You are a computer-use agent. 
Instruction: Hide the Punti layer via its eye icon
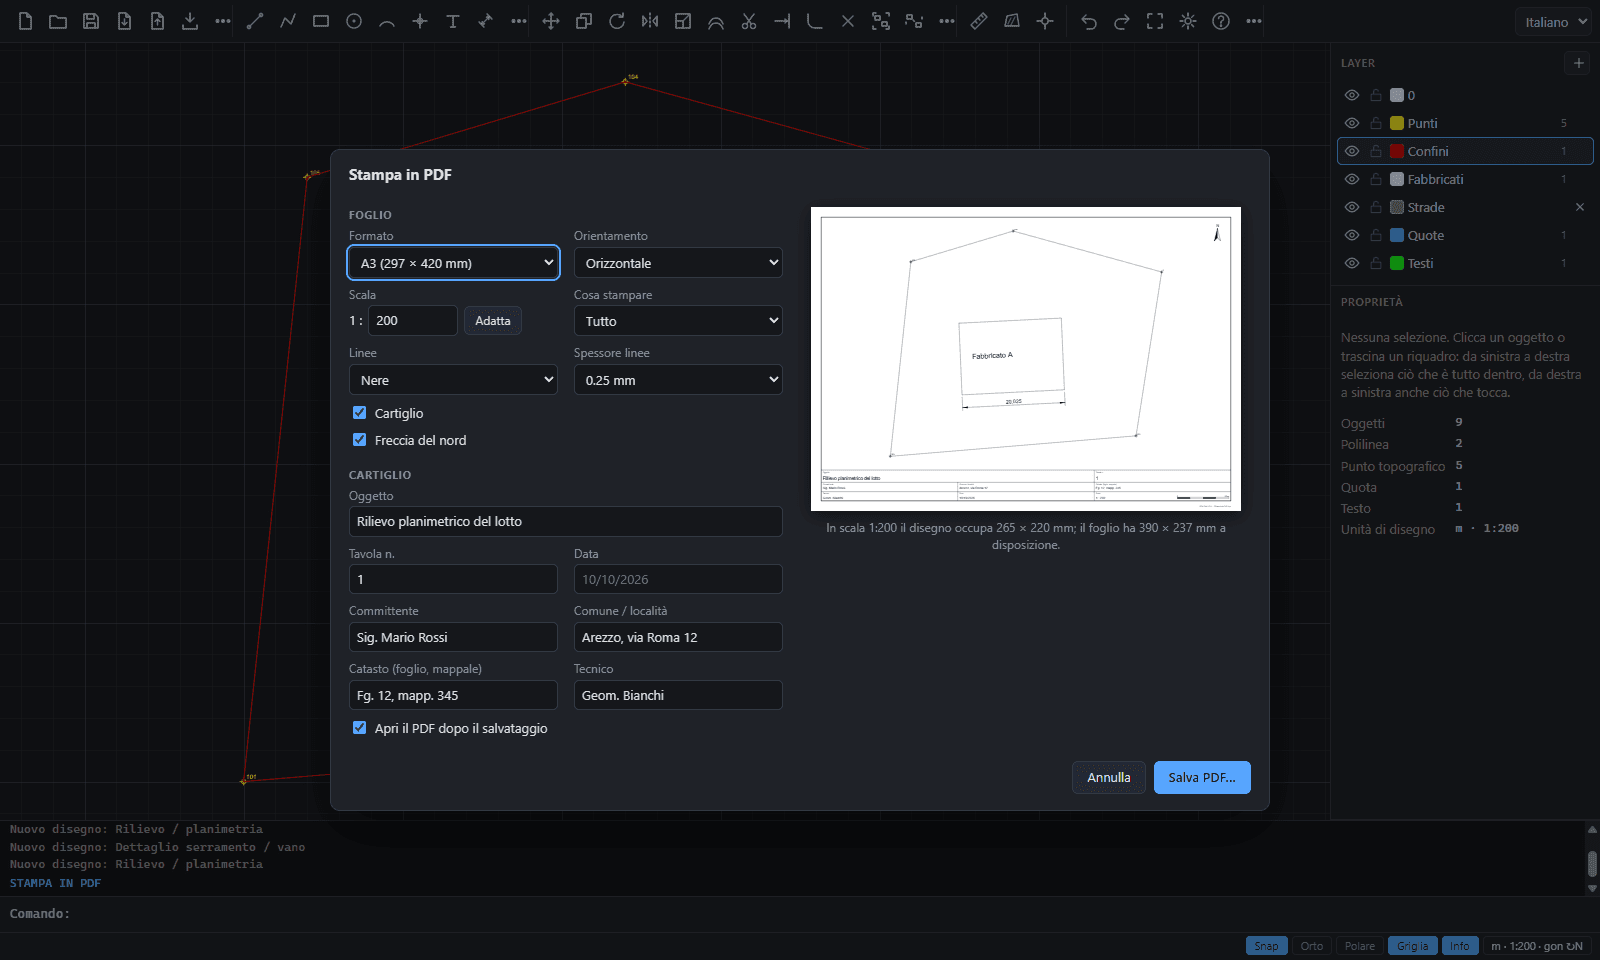click(x=1352, y=123)
